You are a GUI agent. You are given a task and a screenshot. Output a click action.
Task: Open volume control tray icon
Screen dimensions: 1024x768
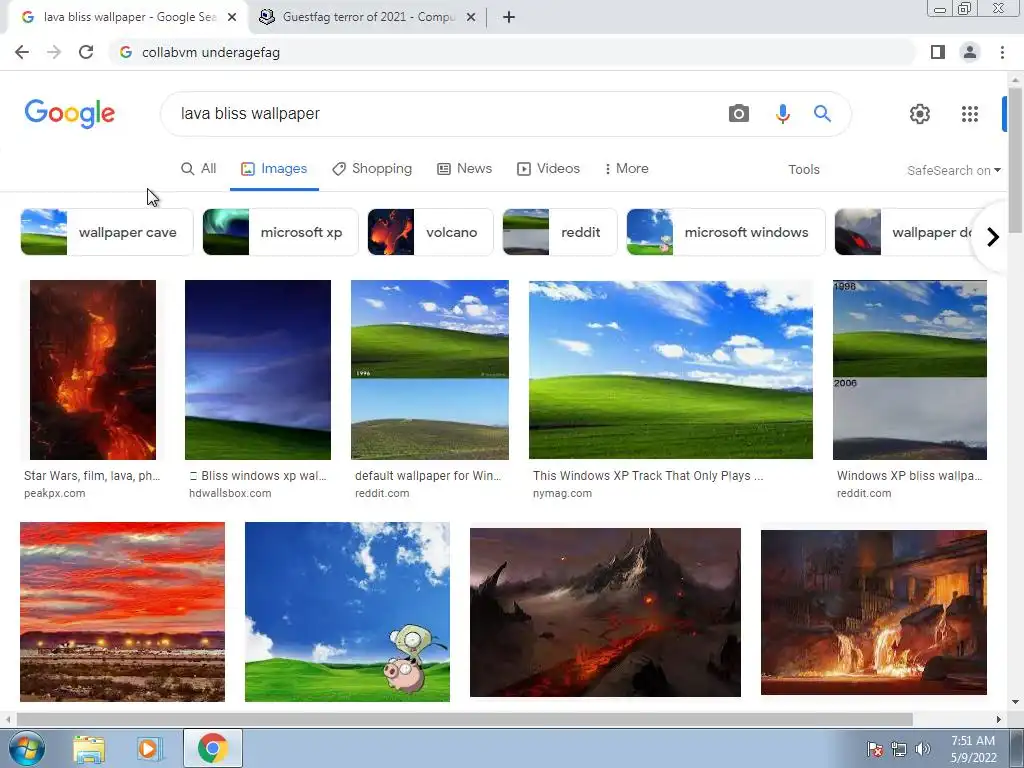coord(923,749)
